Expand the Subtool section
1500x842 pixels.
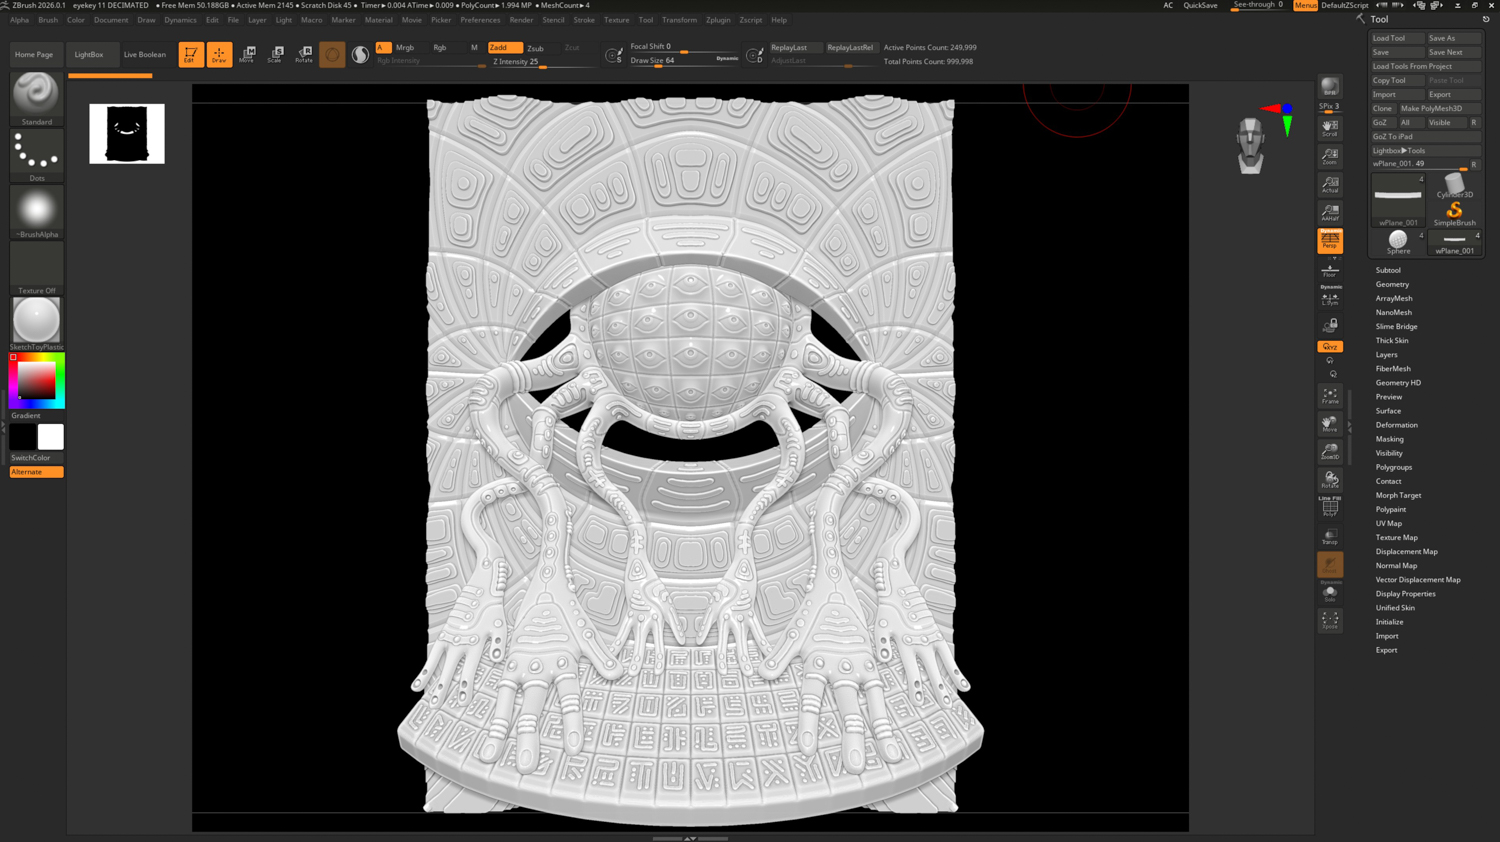click(x=1388, y=270)
